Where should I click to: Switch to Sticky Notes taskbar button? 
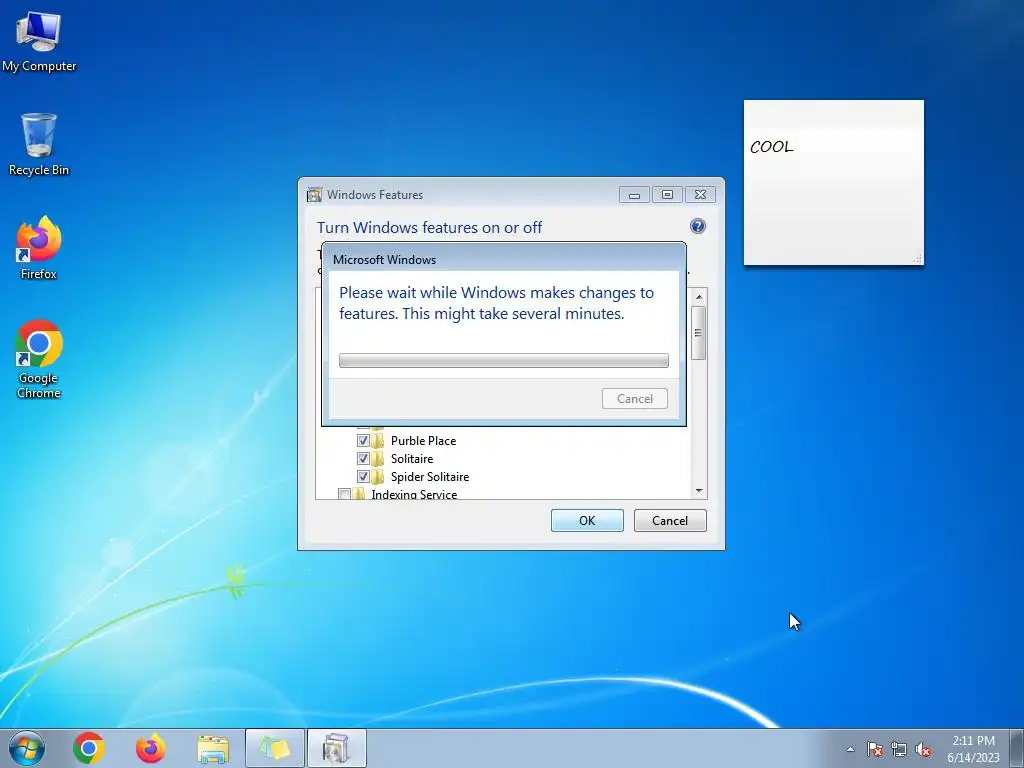point(275,748)
